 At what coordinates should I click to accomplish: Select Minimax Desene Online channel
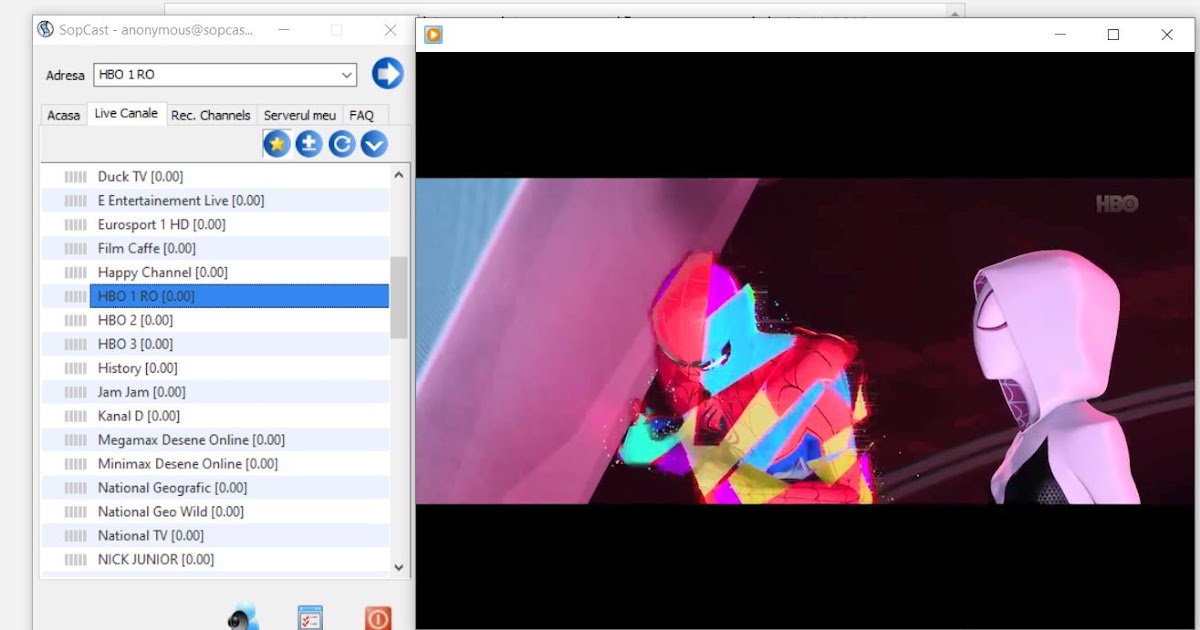[x=188, y=464]
